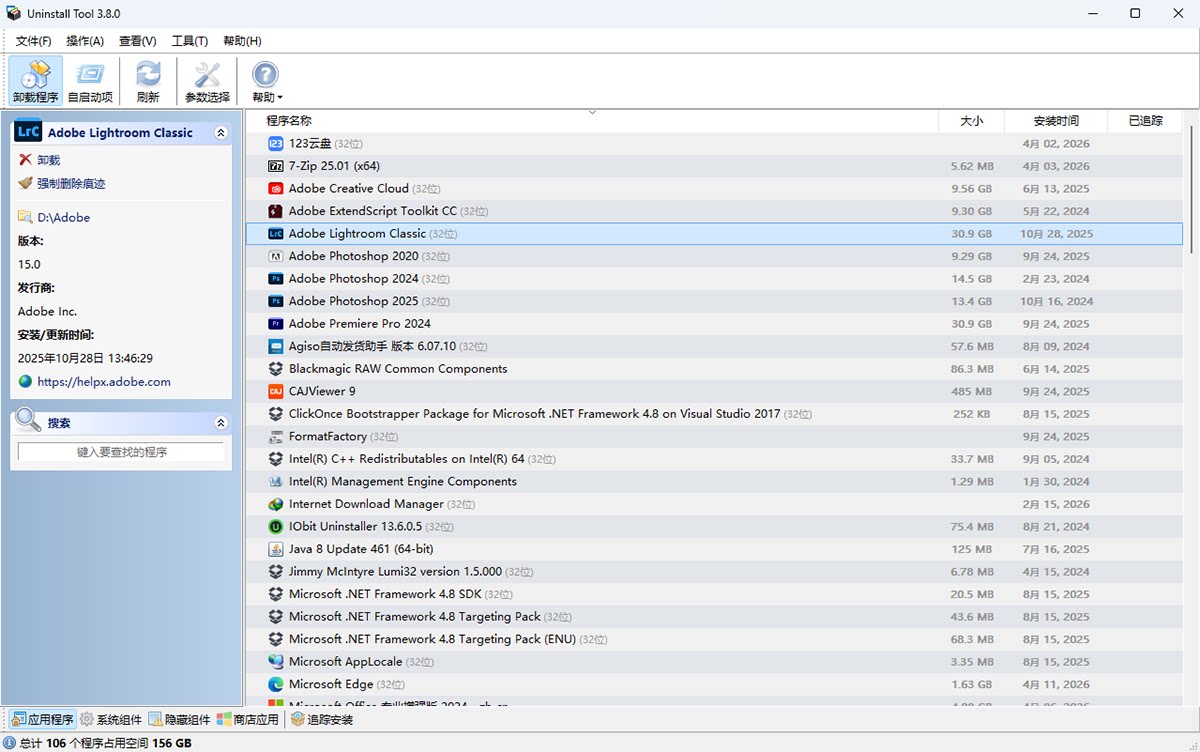Click the FormatFactory icon
This screenshot has width=1200, height=752.
pos(276,437)
